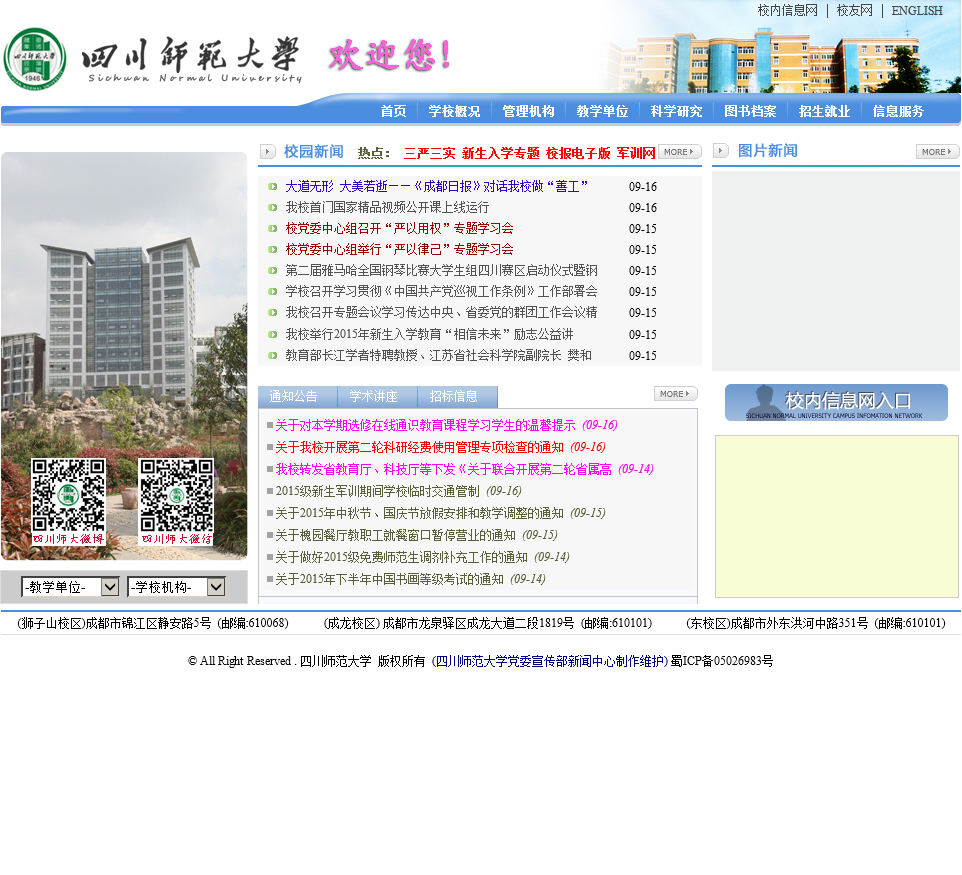Viewport: 962px width, 875px height.
Task: Switch to the 通知公告 tab
Action: pyautogui.click(x=298, y=396)
